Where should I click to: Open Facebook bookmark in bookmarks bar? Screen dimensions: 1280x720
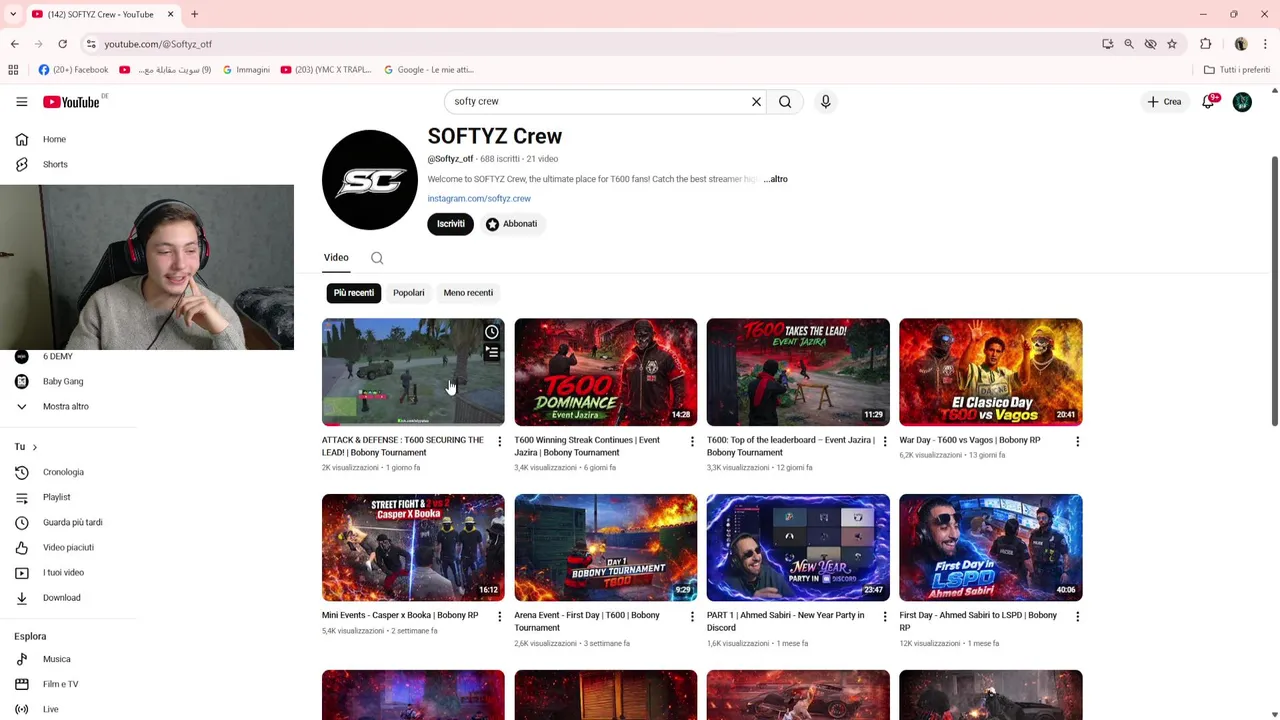[73, 70]
